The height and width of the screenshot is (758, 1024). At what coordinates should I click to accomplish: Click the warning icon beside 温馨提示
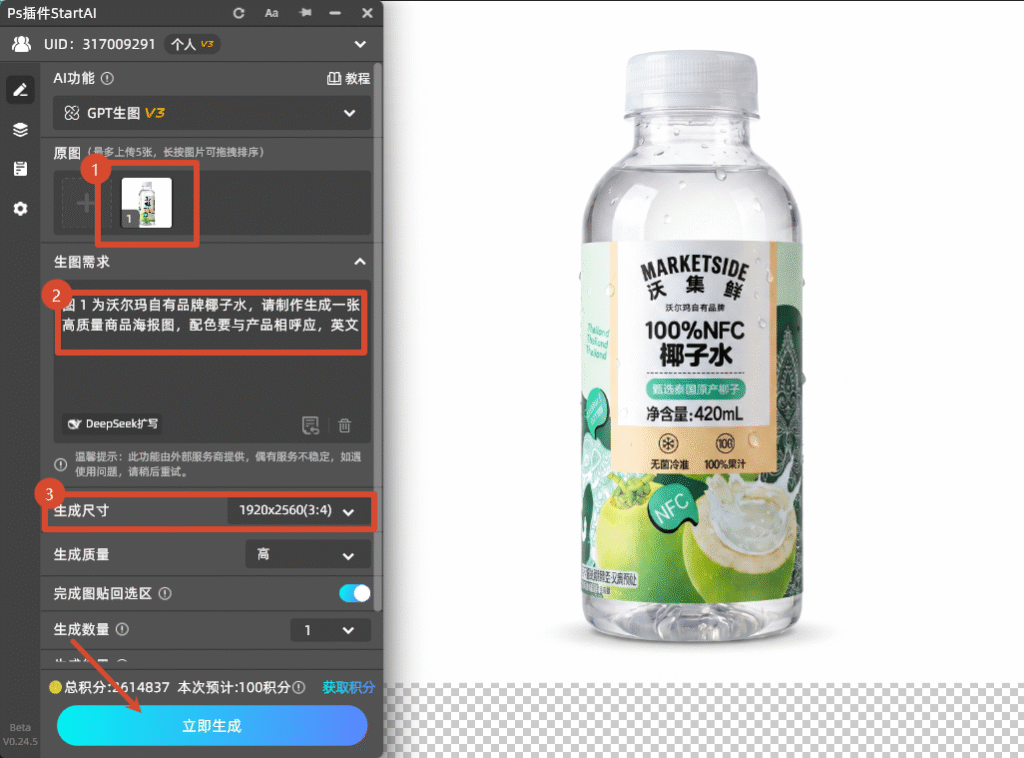point(60,464)
